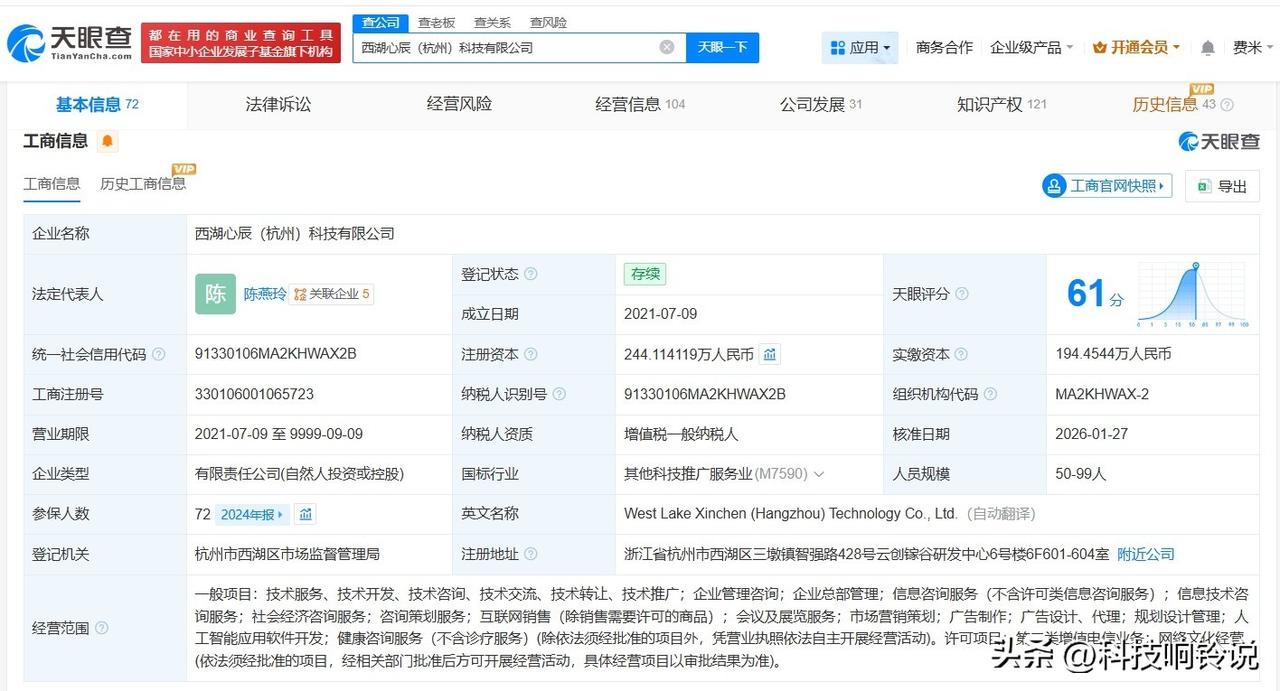Click the 194.4544万人民币 paid-in capital
Screen dimensions: 1280x691
1113,354
